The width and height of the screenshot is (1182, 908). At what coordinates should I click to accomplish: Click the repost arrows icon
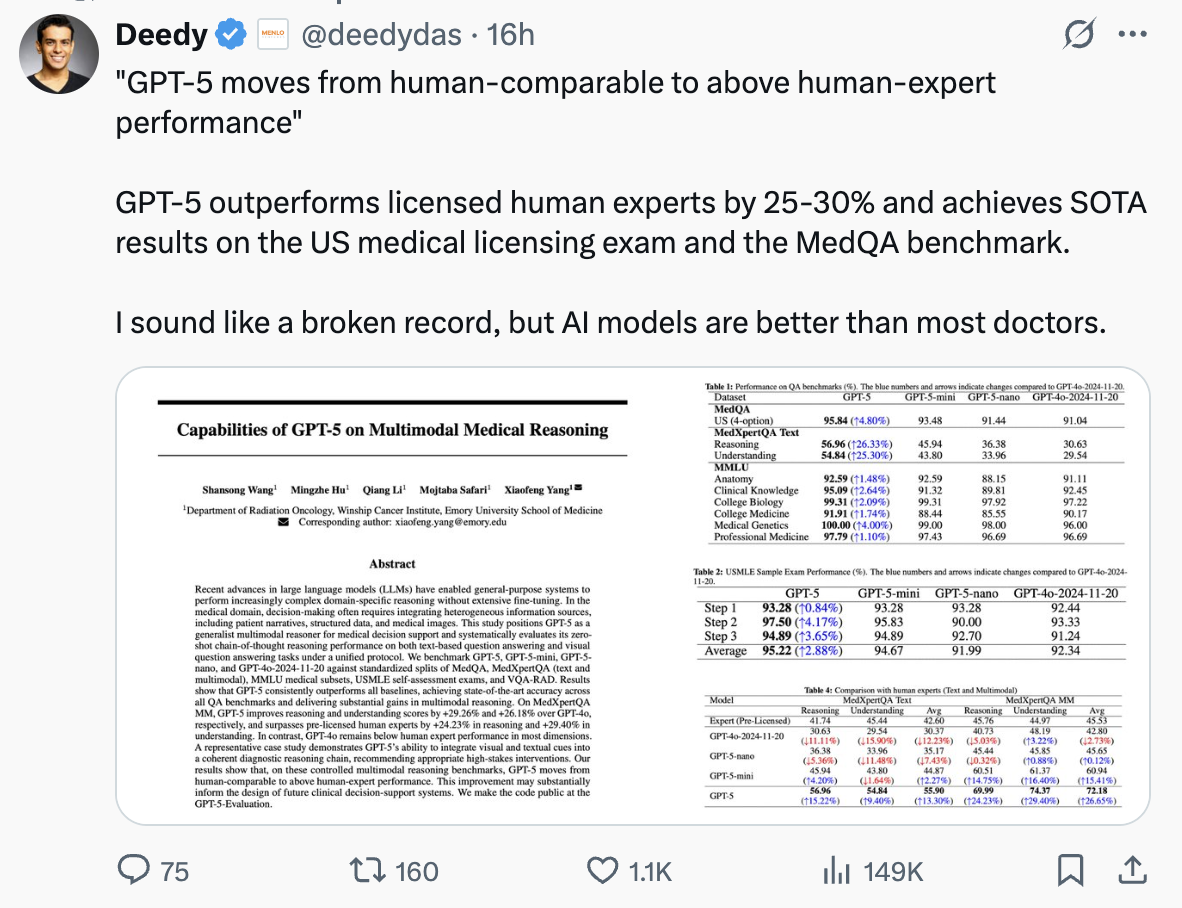pos(367,870)
